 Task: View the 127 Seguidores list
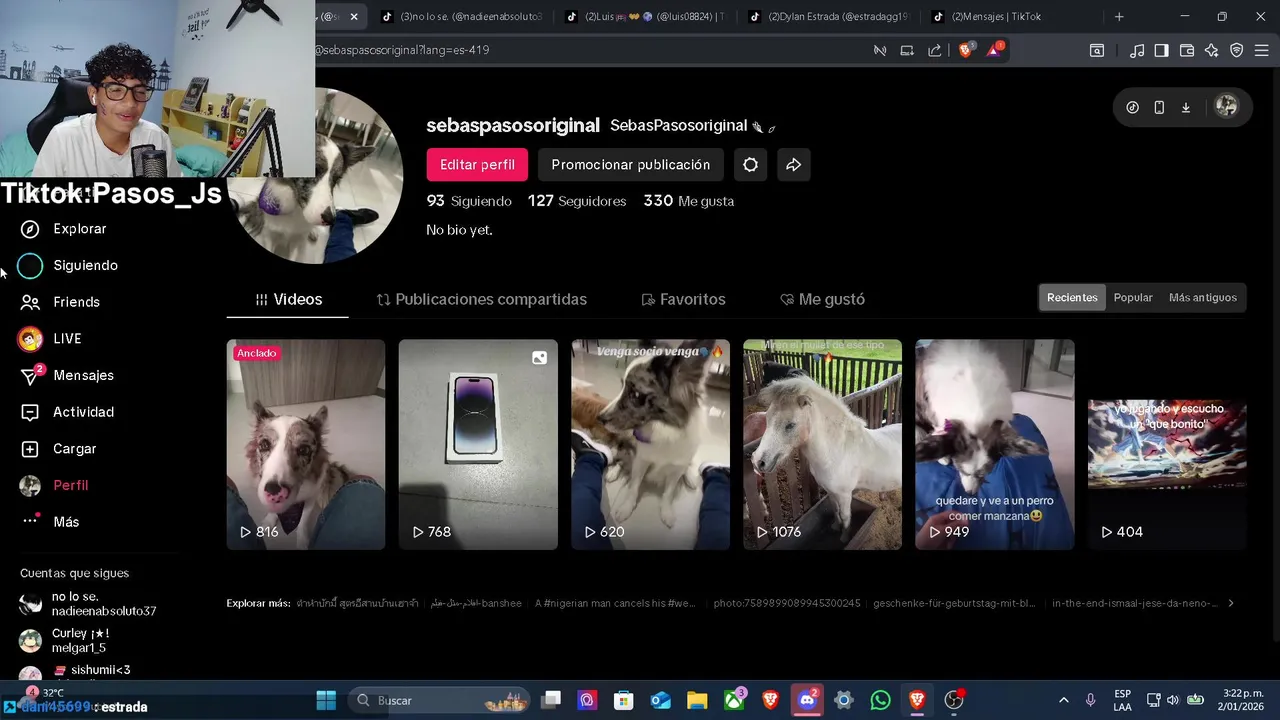pyautogui.click(x=577, y=201)
